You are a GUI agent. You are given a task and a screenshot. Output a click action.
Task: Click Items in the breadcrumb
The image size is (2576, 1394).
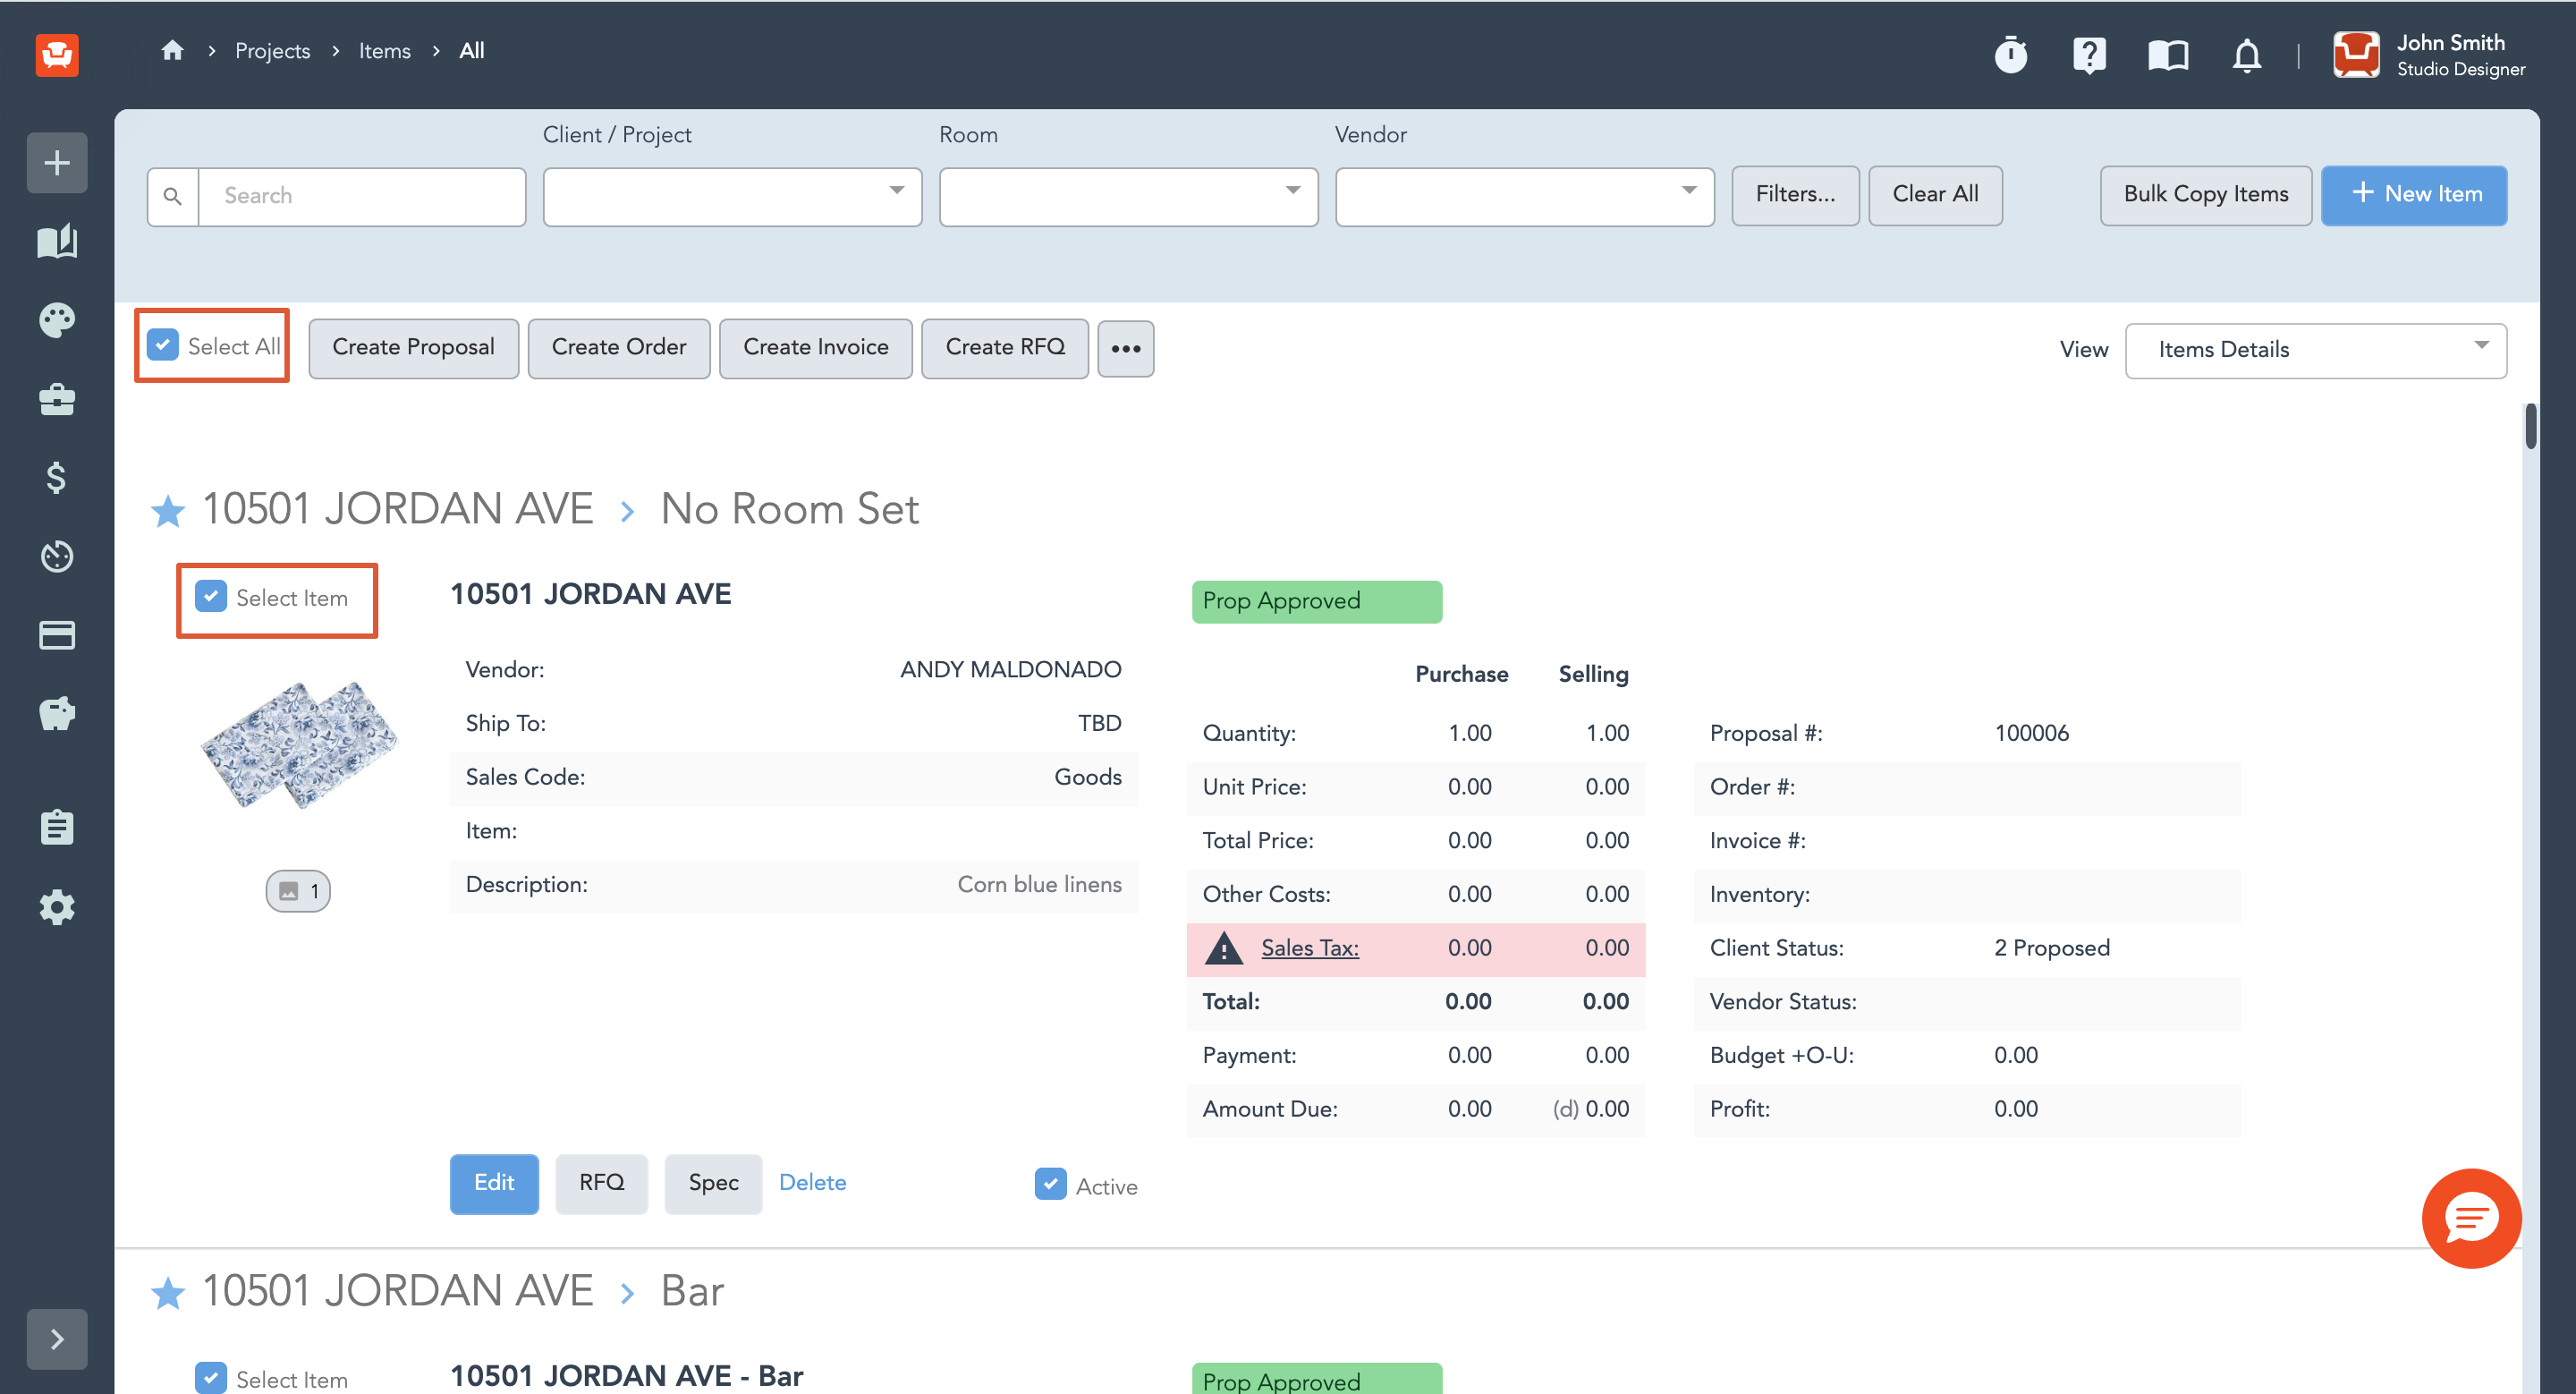click(385, 51)
